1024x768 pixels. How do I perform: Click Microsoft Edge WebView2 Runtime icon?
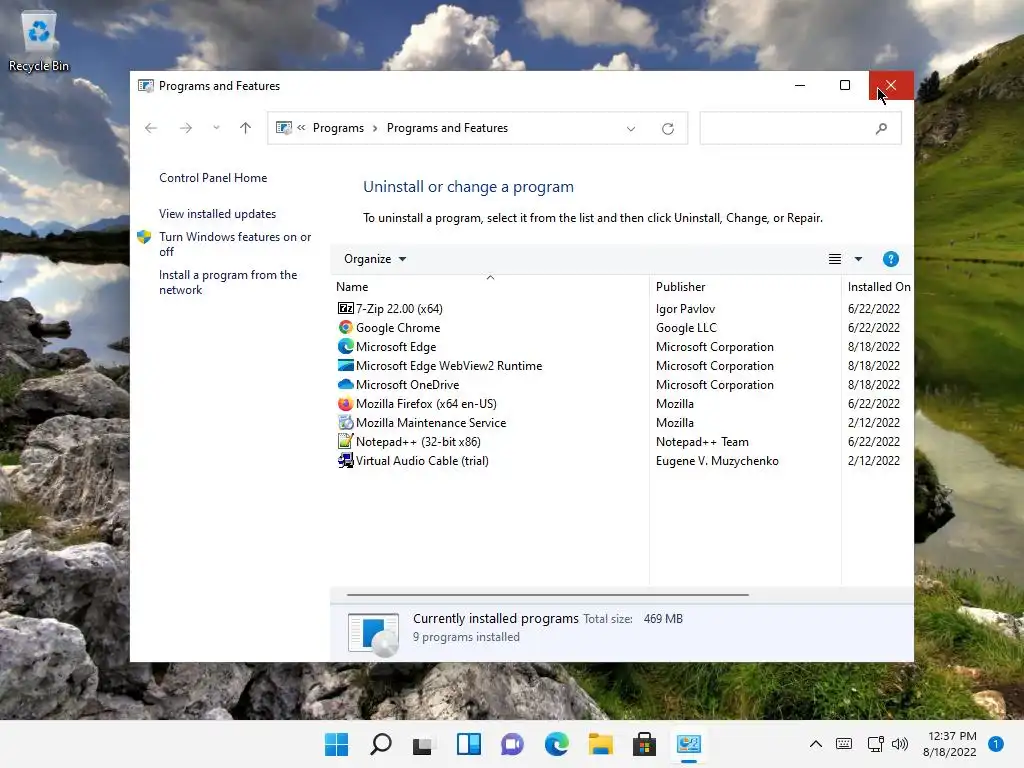point(345,365)
